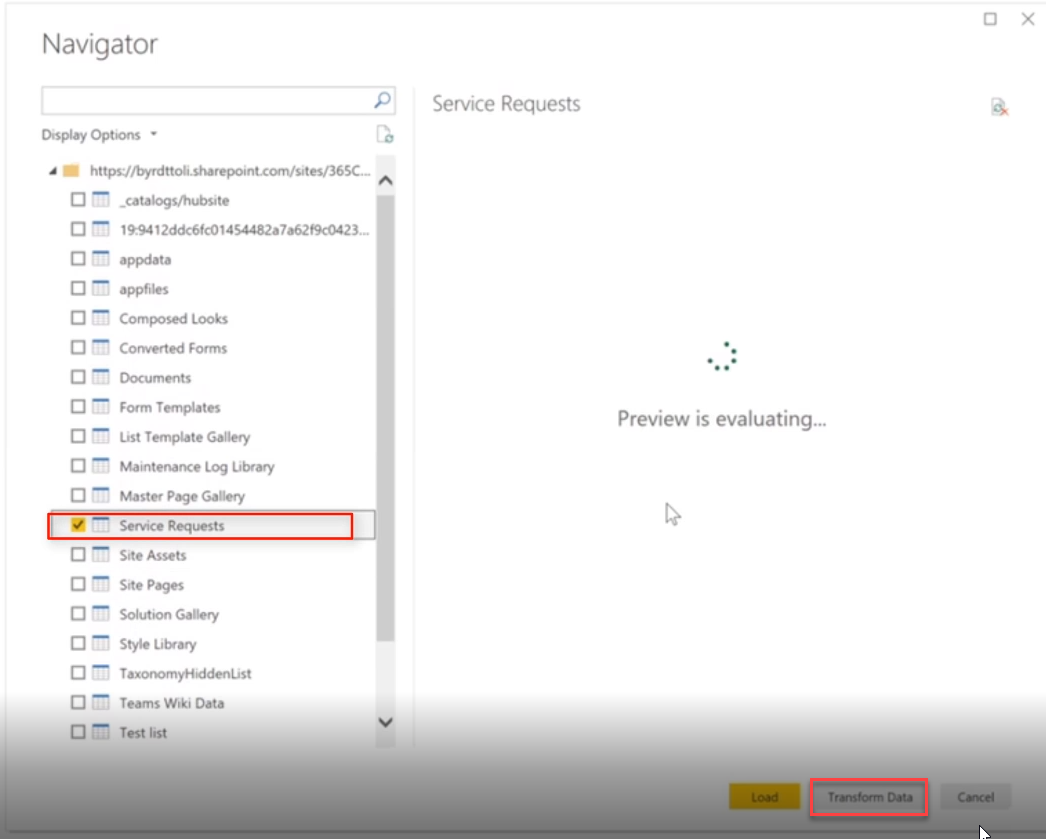Check the Test list checkbox
This screenshot has height=839, width=1046.
pyautogui.click(x=78, y=732)
